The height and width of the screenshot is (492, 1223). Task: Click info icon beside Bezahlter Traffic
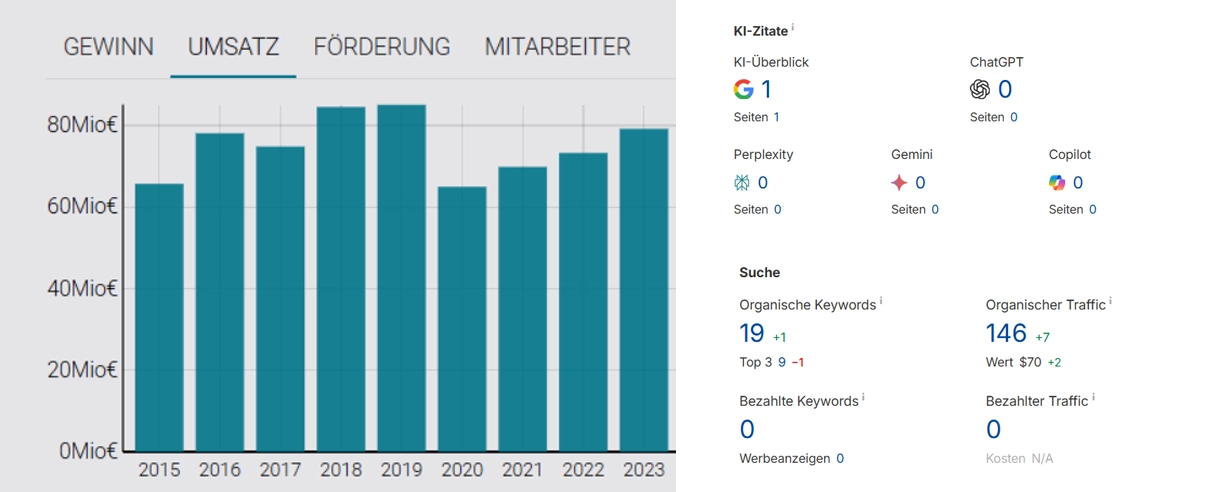click(1093, 398)
